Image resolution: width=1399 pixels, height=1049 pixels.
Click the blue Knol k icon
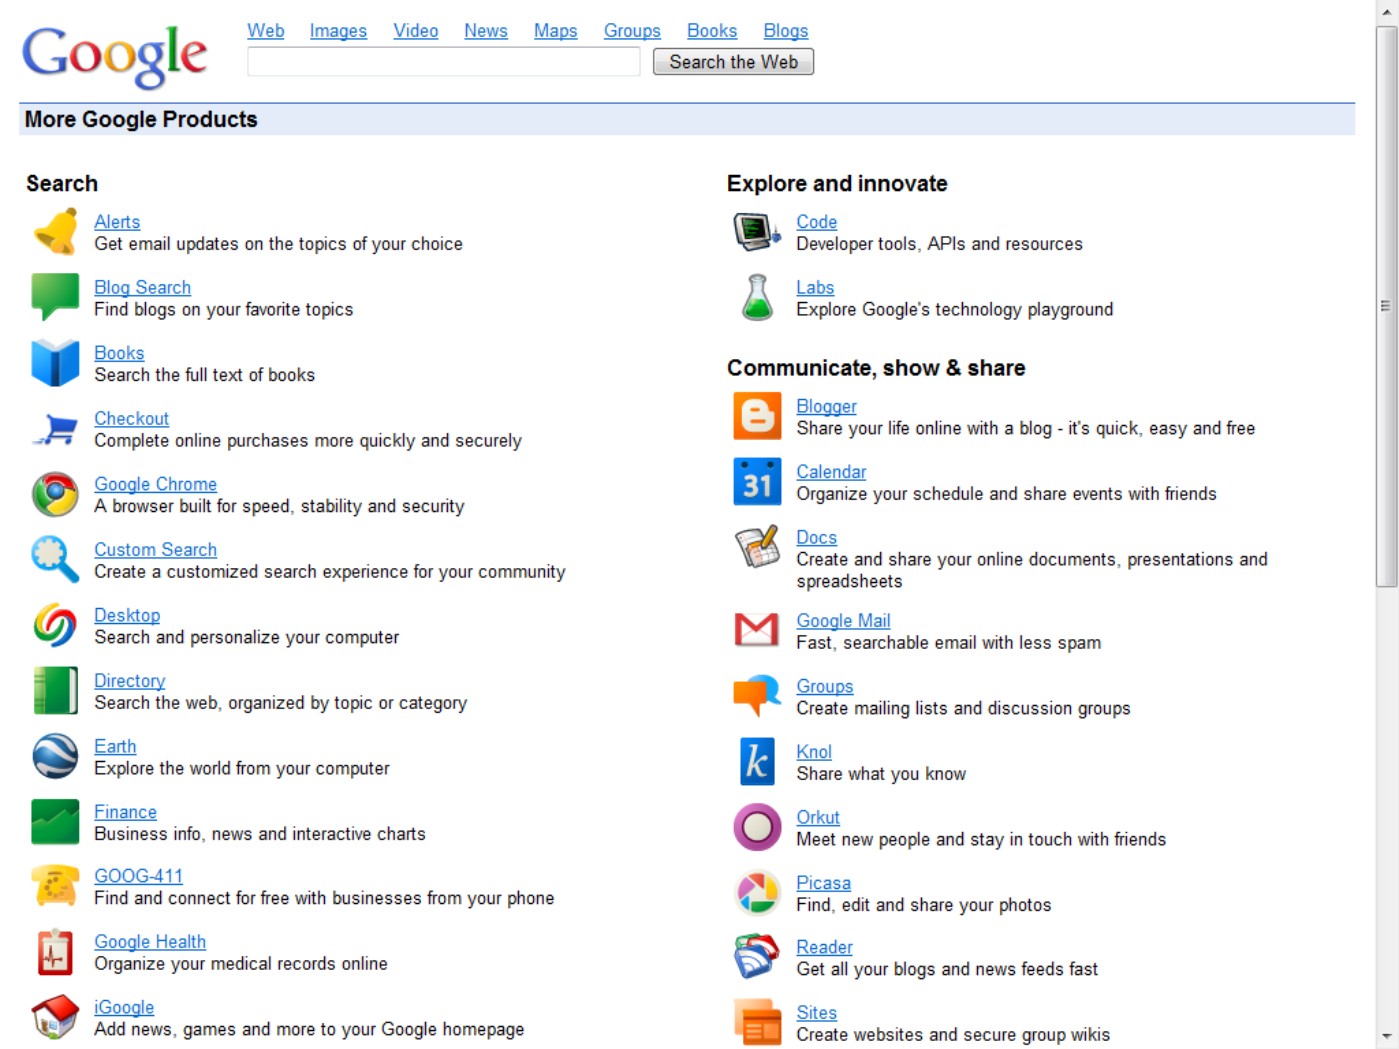[x=757, y=762]
